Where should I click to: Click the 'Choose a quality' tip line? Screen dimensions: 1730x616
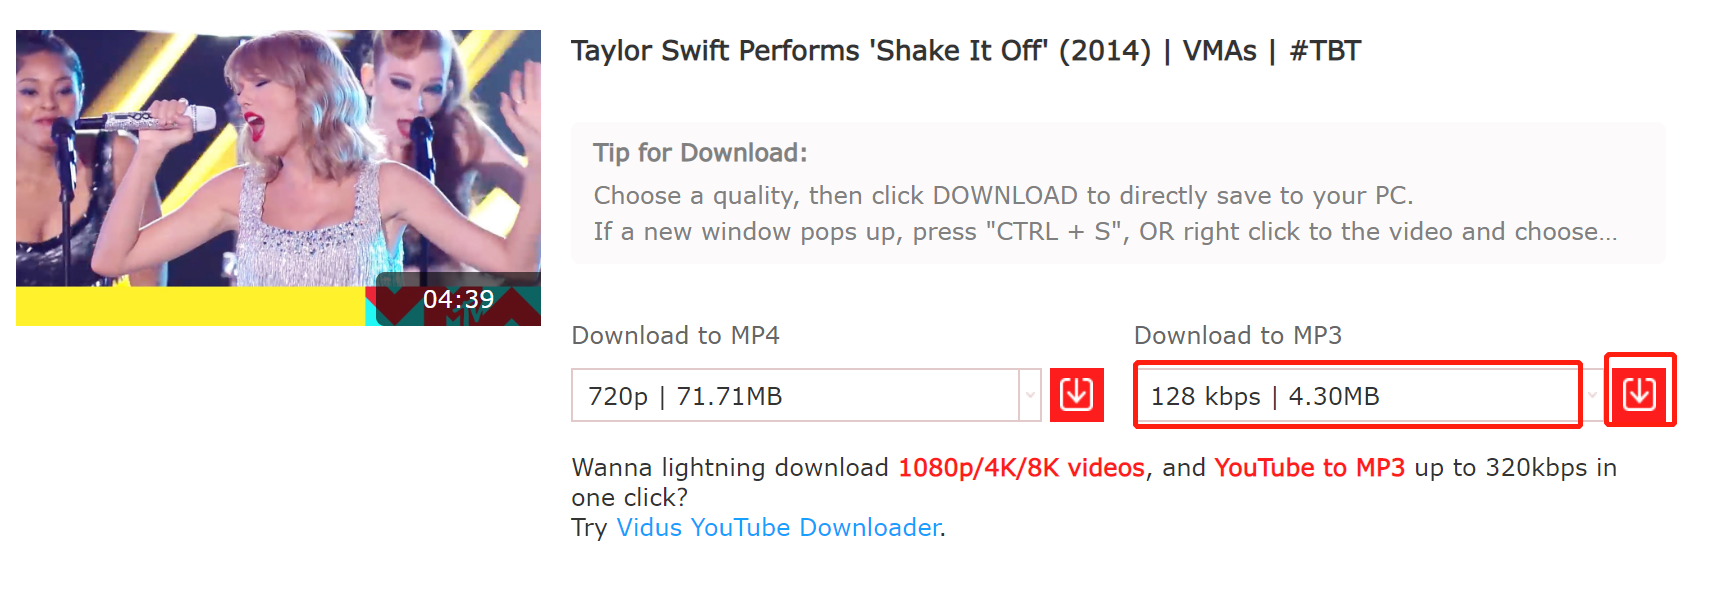coord(1003,195)
